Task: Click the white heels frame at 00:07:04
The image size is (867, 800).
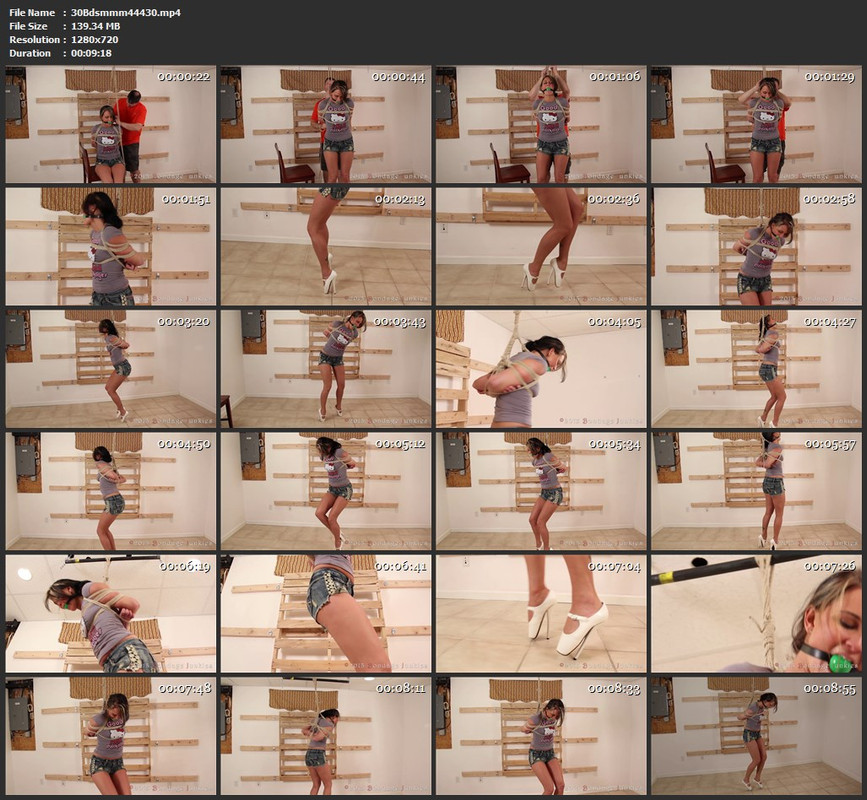Action: (x=541, y=614)
